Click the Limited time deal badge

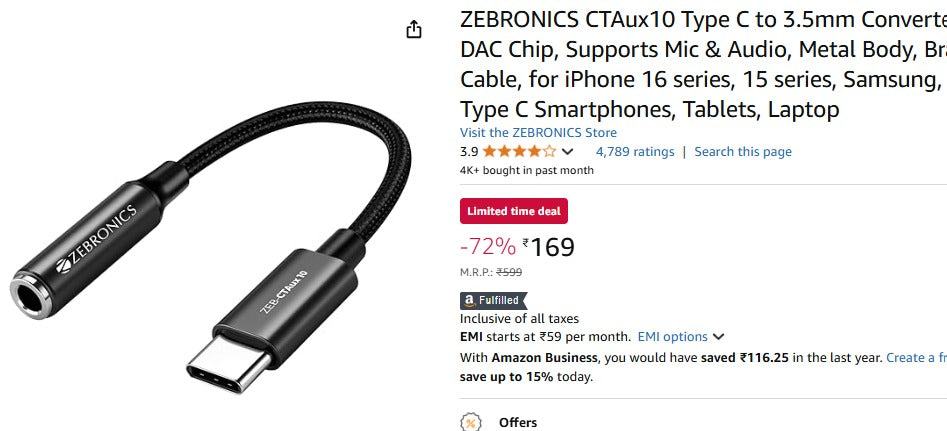click(x=514, y=211)
